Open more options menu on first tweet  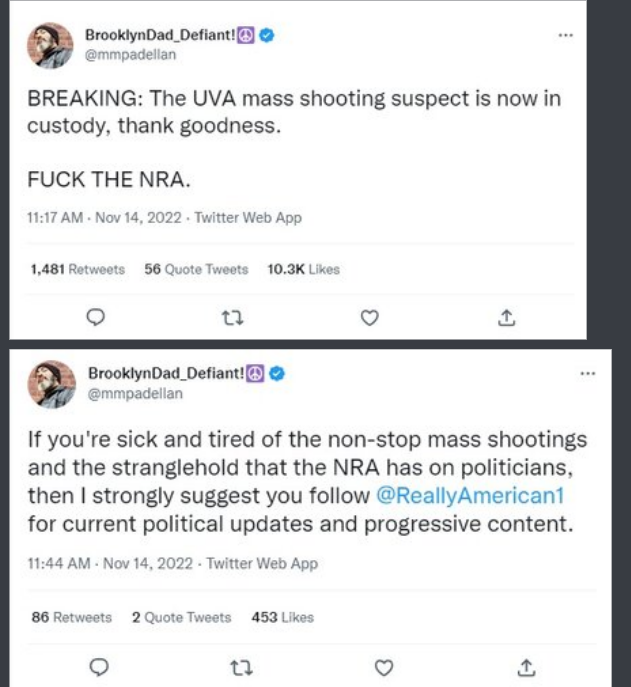[566, 34]
